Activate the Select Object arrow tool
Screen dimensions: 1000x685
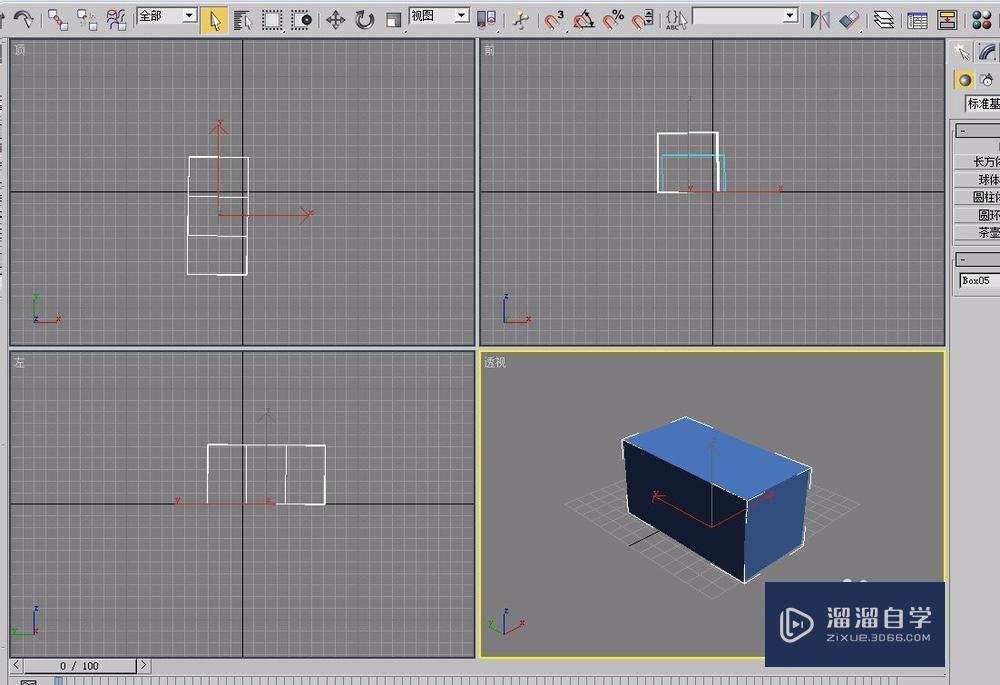coord(213,19)
